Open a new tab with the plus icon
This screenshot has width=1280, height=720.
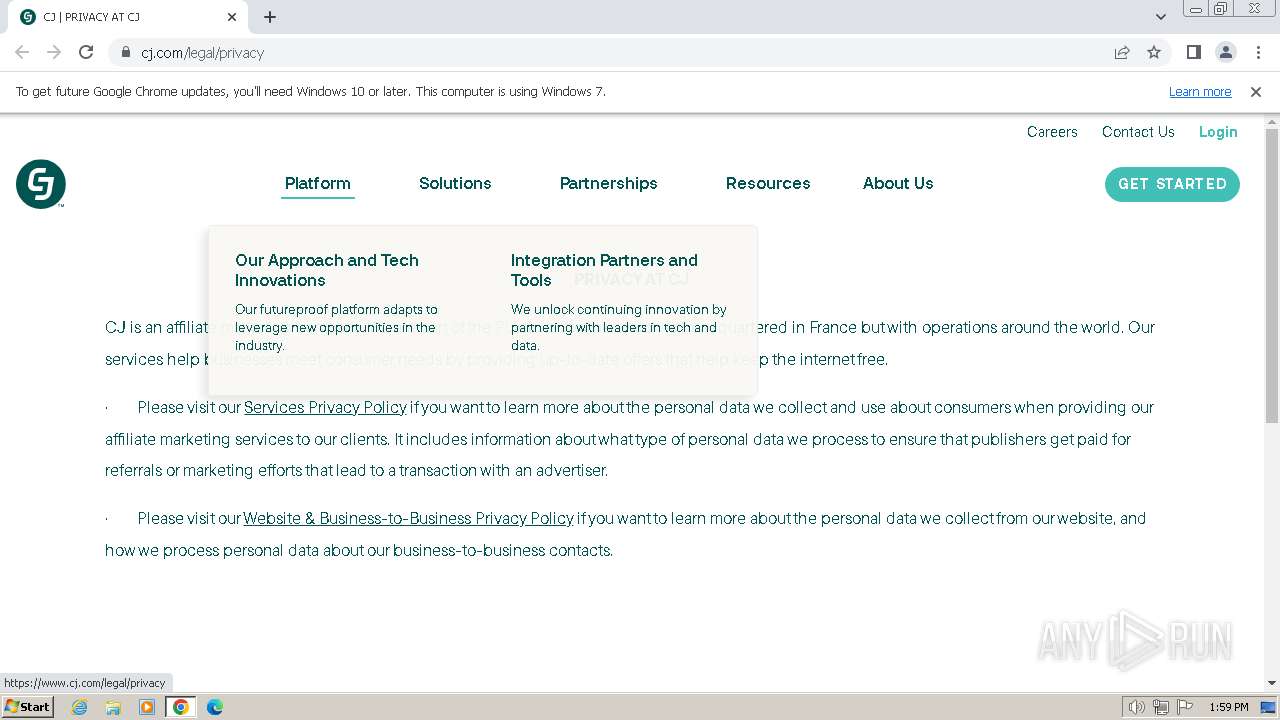tap(270, 17)
